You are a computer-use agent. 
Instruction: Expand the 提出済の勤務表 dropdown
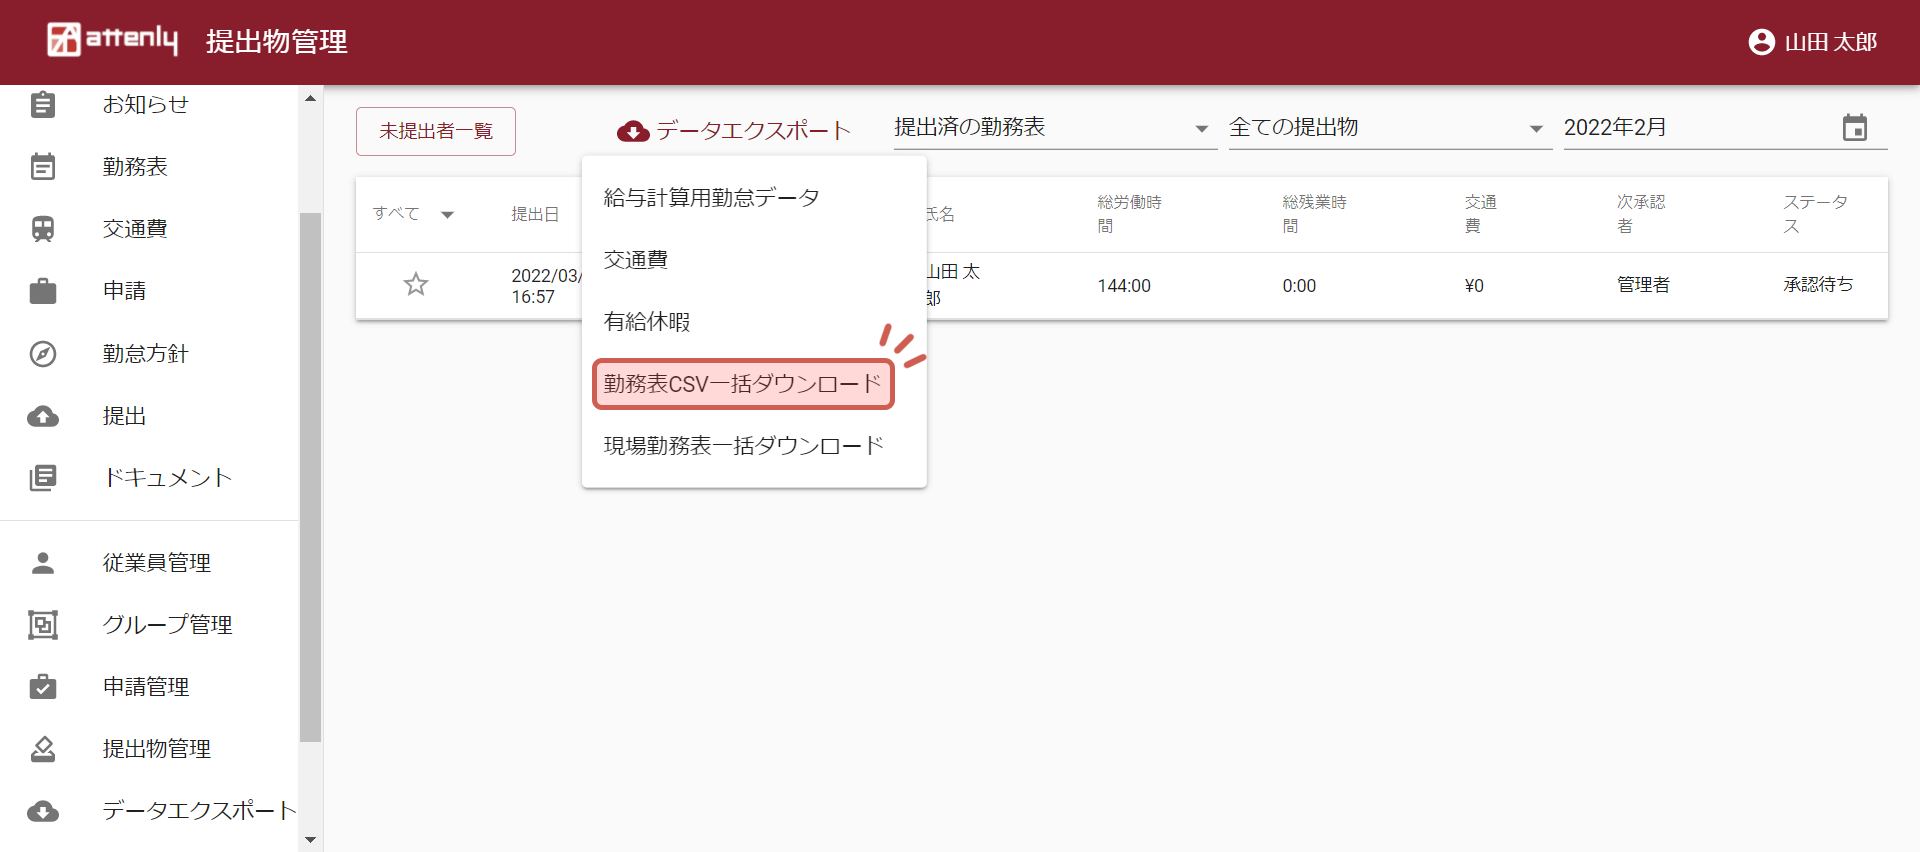(x=1201, y=129)
